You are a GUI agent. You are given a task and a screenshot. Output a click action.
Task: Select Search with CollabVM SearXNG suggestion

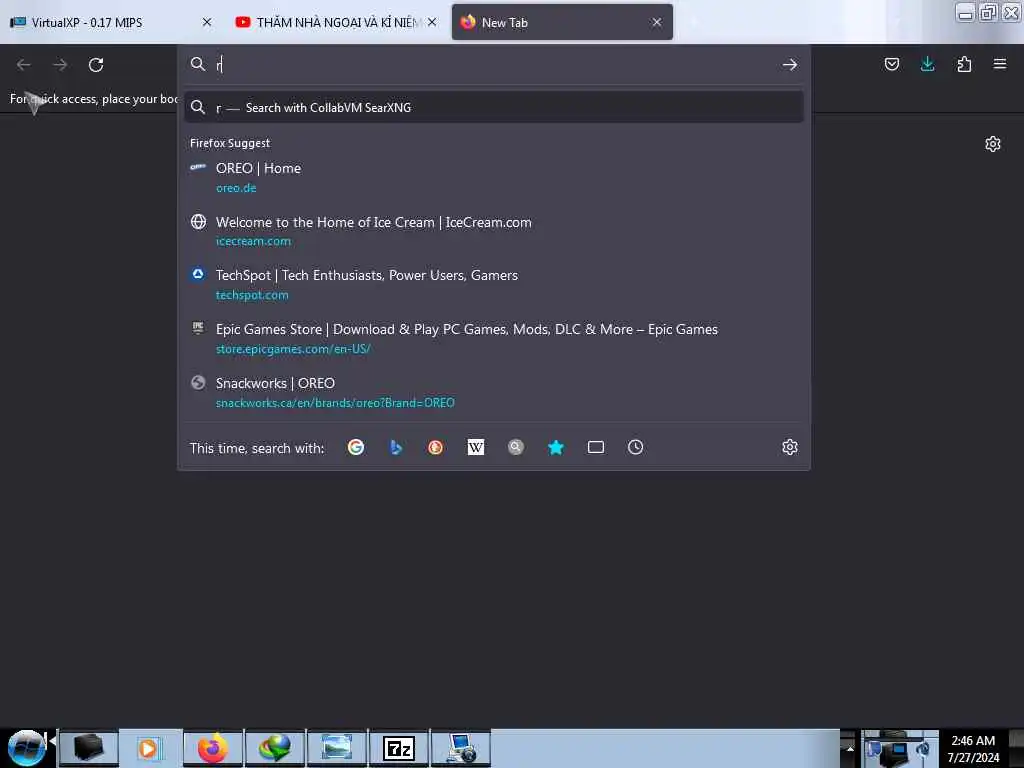pyautogui.click(x=494, y=107)
